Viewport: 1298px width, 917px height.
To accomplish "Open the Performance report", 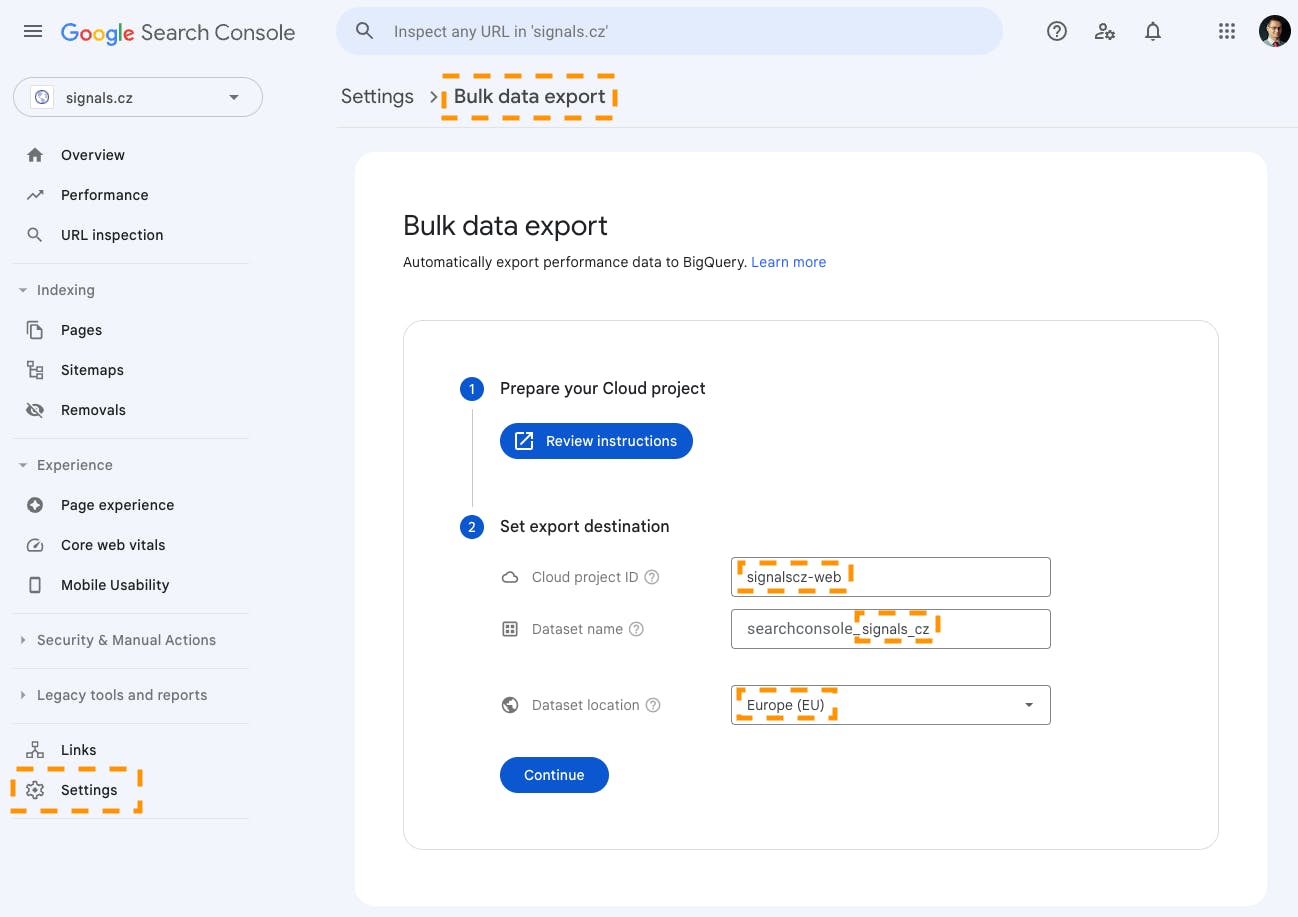I will pyautogui.click(x=104, y=195).
